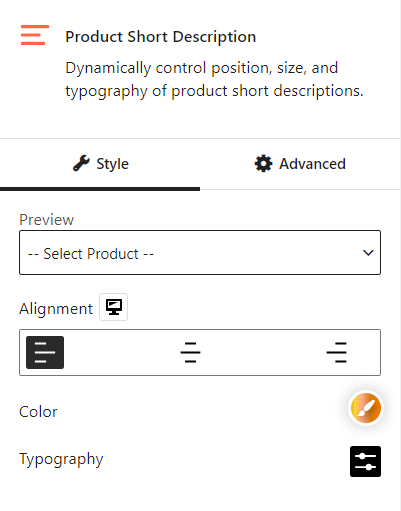The image size is (401, 511).
Task: Click the "-- Select Product --" placeholder text
Action: coord(91,254)
